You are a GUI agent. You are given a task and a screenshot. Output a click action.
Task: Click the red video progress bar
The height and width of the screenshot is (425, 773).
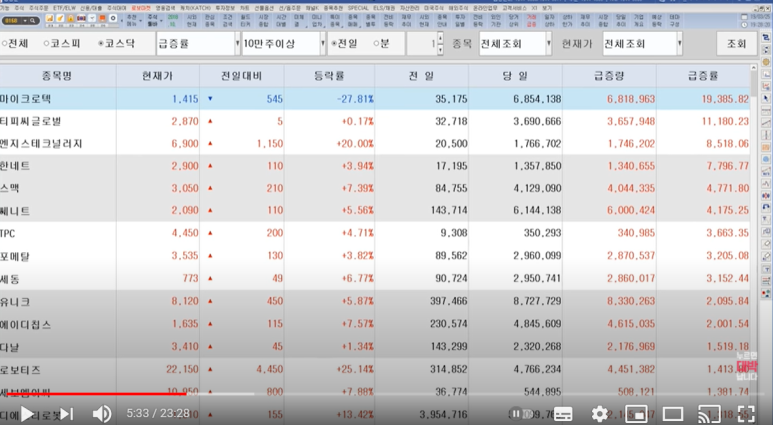[96, 394]
